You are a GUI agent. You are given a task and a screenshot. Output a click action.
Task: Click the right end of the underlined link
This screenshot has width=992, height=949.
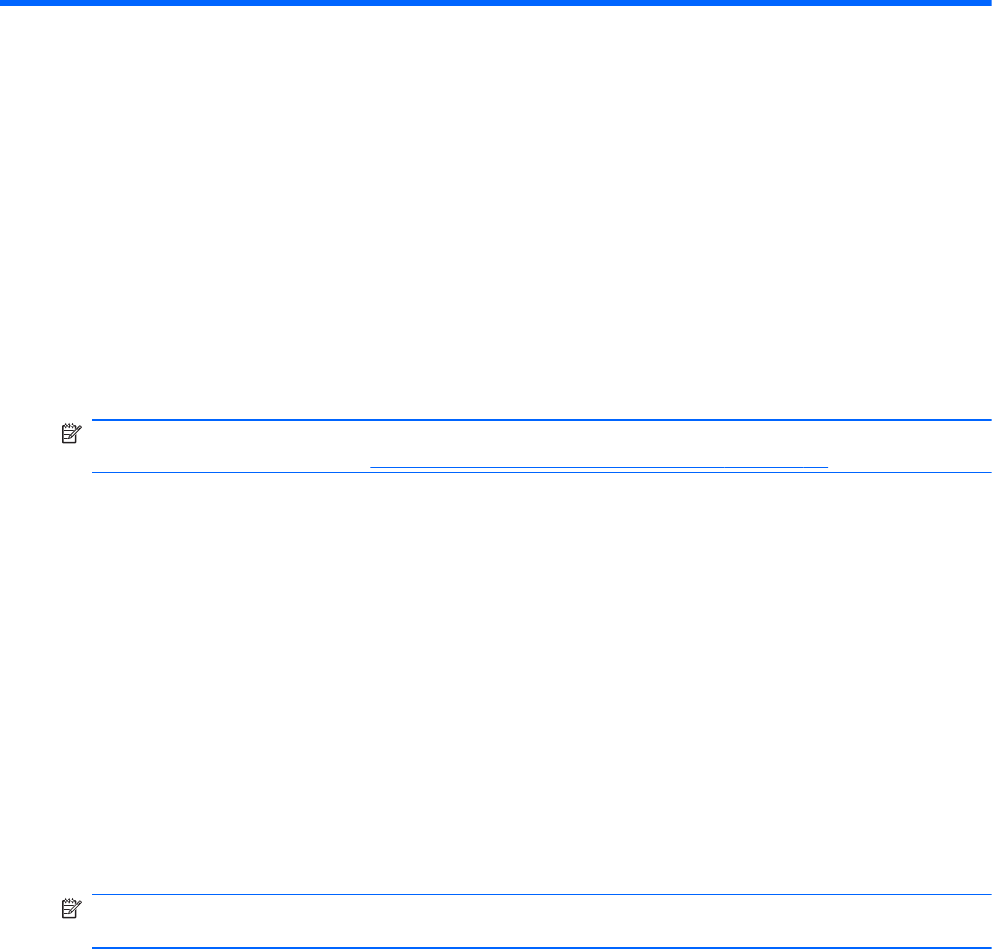pos(826,467)
